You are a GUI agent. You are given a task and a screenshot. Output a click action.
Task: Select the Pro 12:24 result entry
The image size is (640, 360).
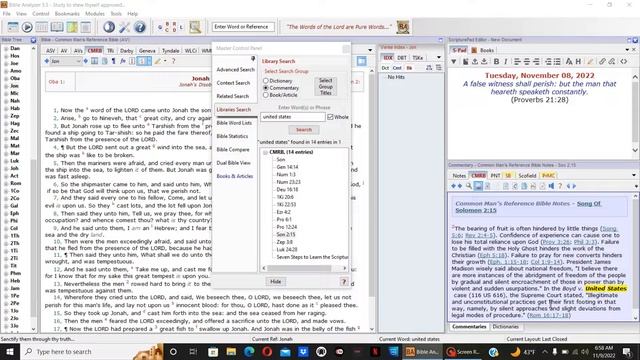(287, 227)
